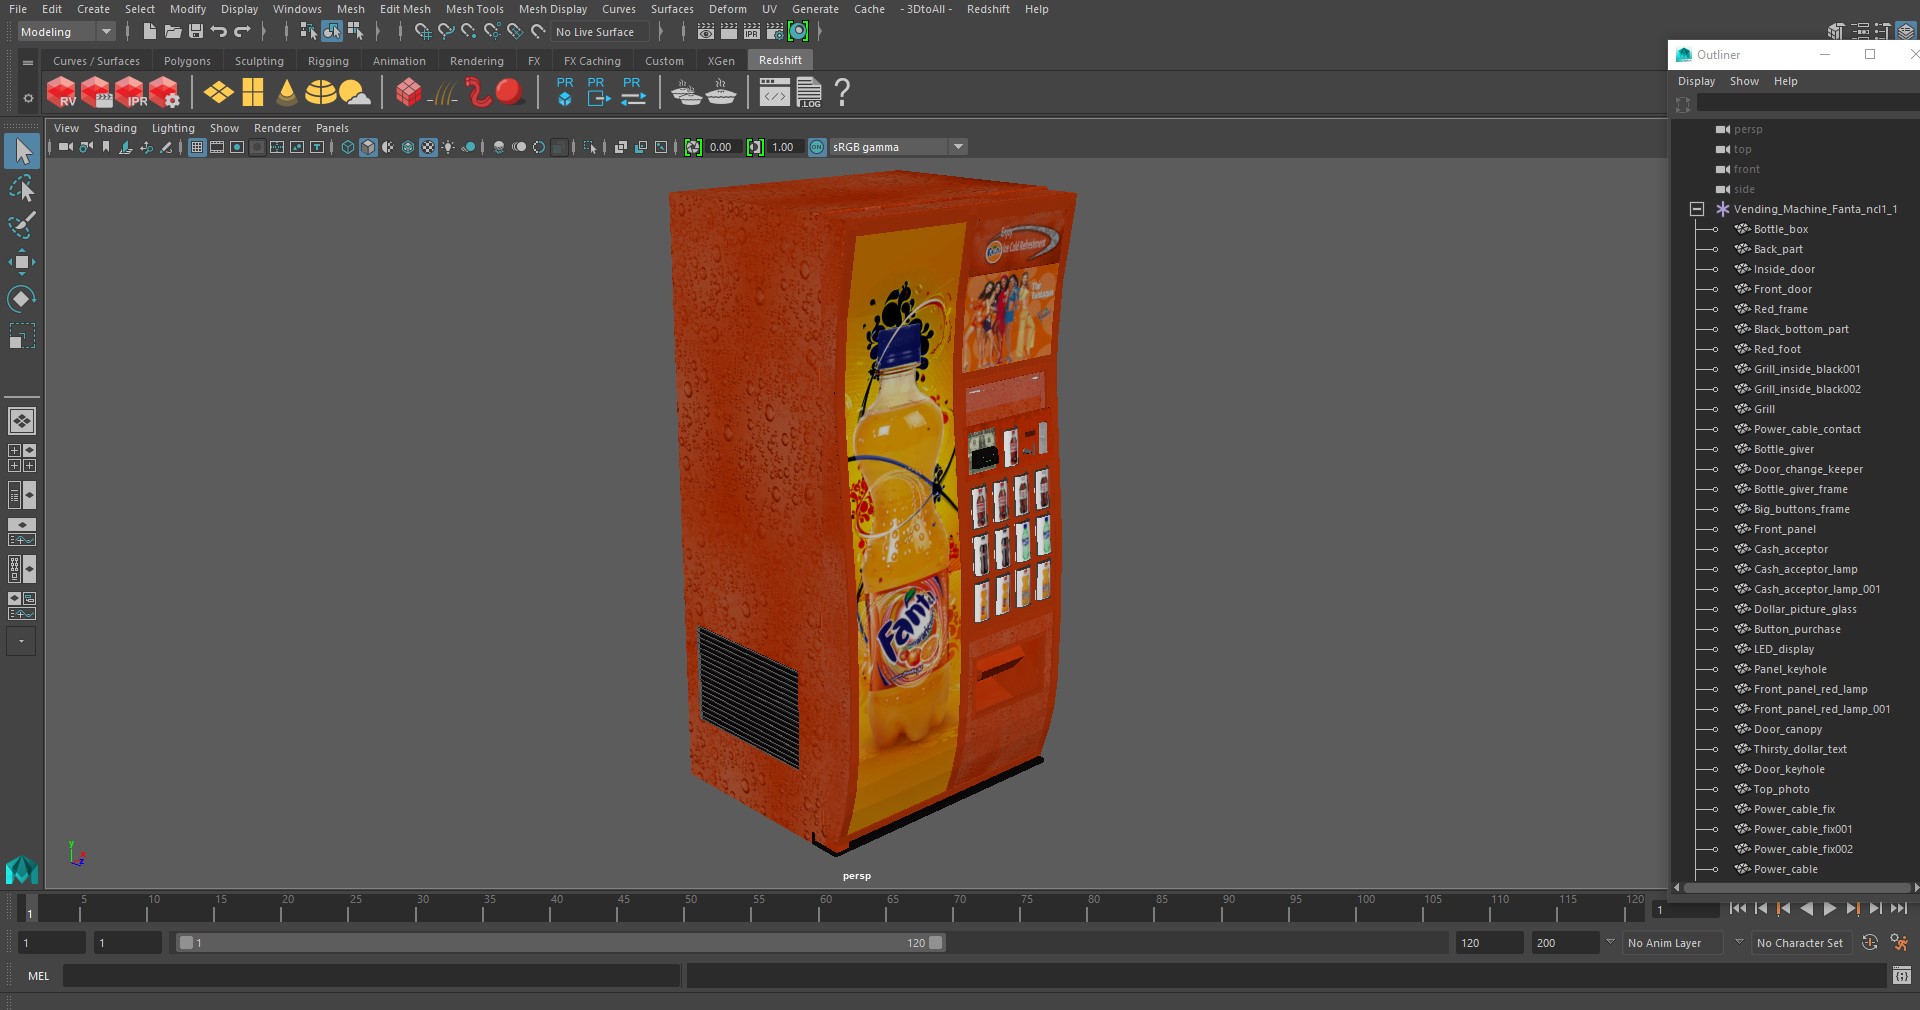Click the MEL command language label
Image resolution: width=1920 pixels, height=1010 pixels.
[39, 976]
